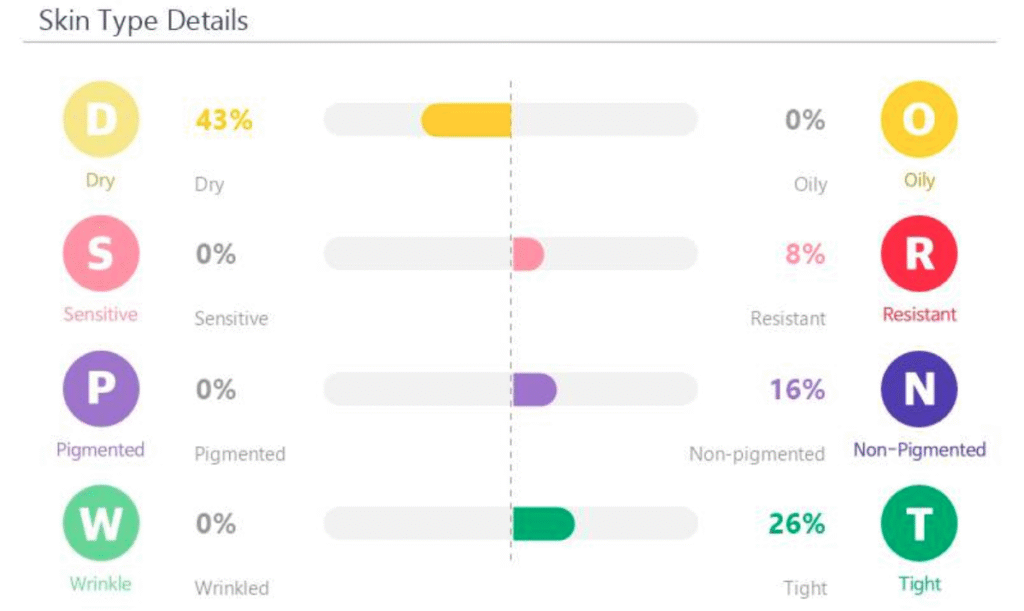The width and height of the screenshot is (1024, 611).
Task: Click the Skin Type Details heading
Action: click(x=143, y=21)
